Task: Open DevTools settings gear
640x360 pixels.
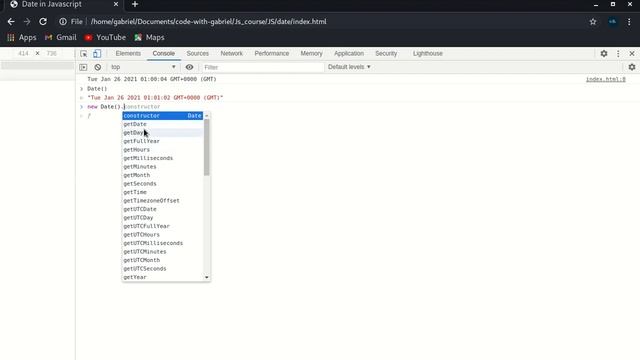Action: (x=604, y=53)
